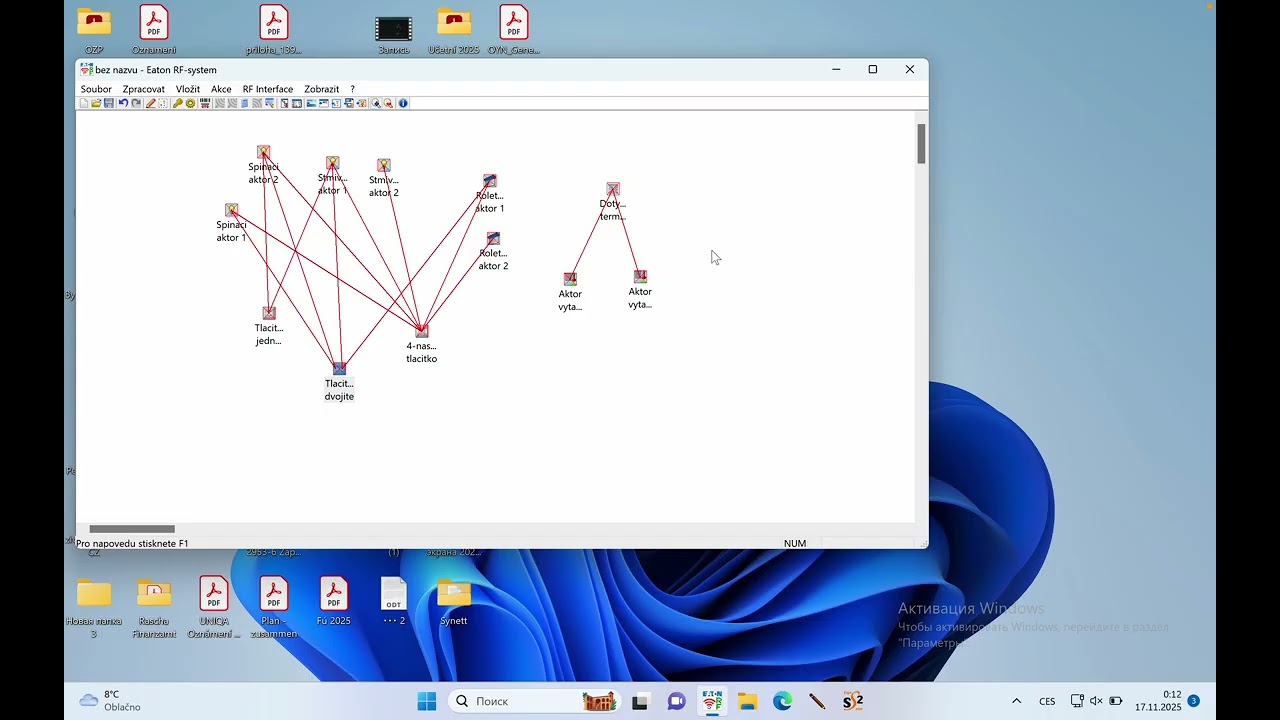Open Eaton RF-system from the taskbar
The image size is (1280, 720).
712,701
